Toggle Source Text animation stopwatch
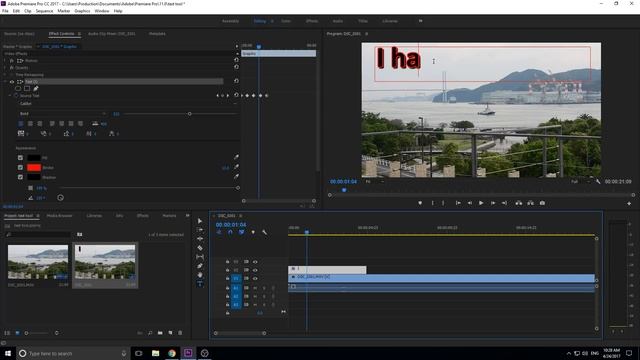Screen dimensions: 640x360 pyautogui.click(x=16, y=96)
